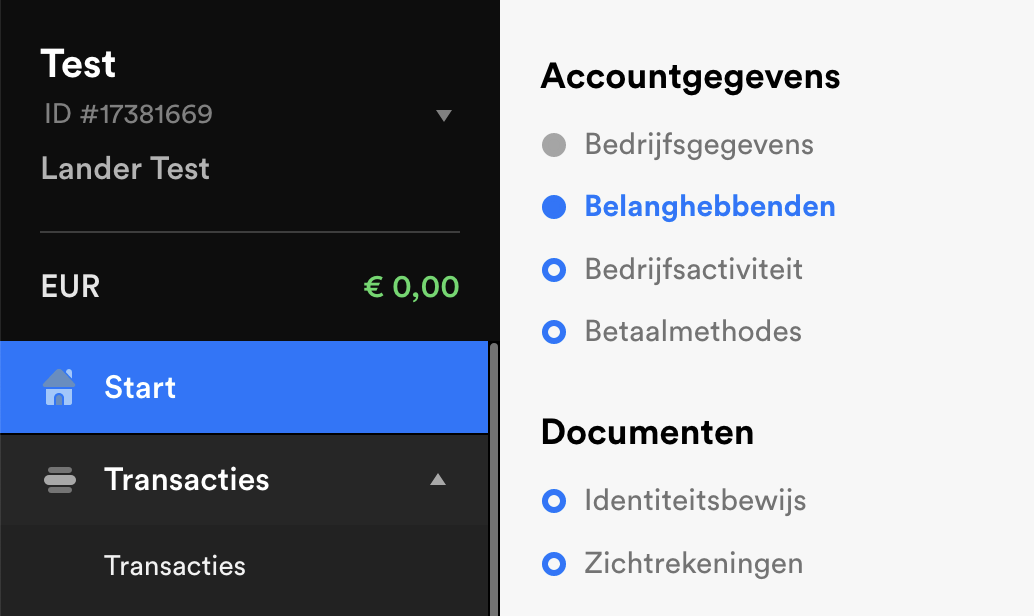
Task: Click the stacked coins Transacties icon
Action: pyautogui.click(x=59, y=480)
